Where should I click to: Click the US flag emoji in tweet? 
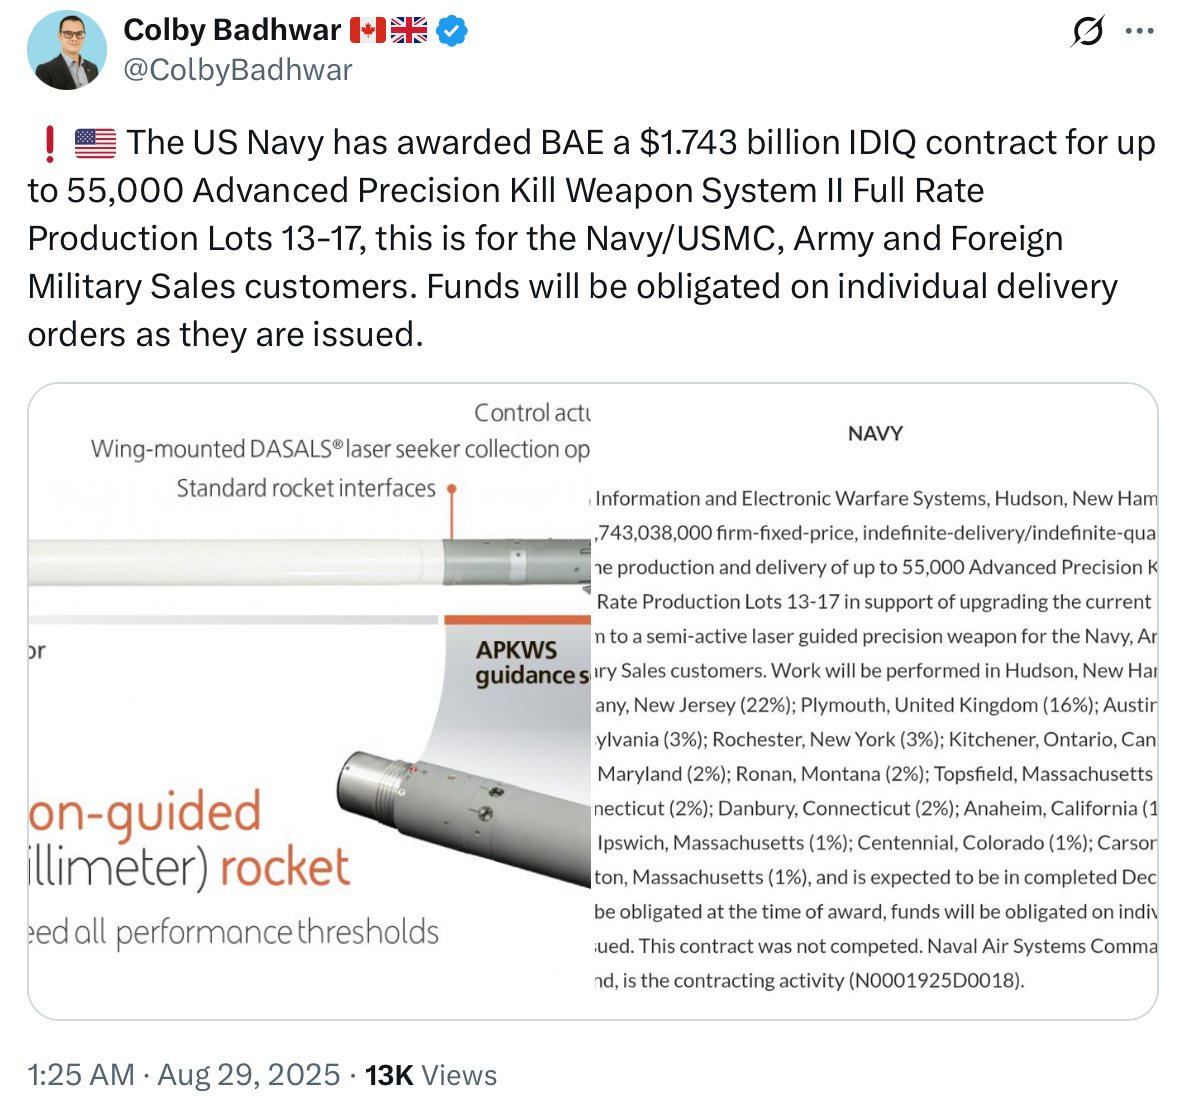[95, 144]
